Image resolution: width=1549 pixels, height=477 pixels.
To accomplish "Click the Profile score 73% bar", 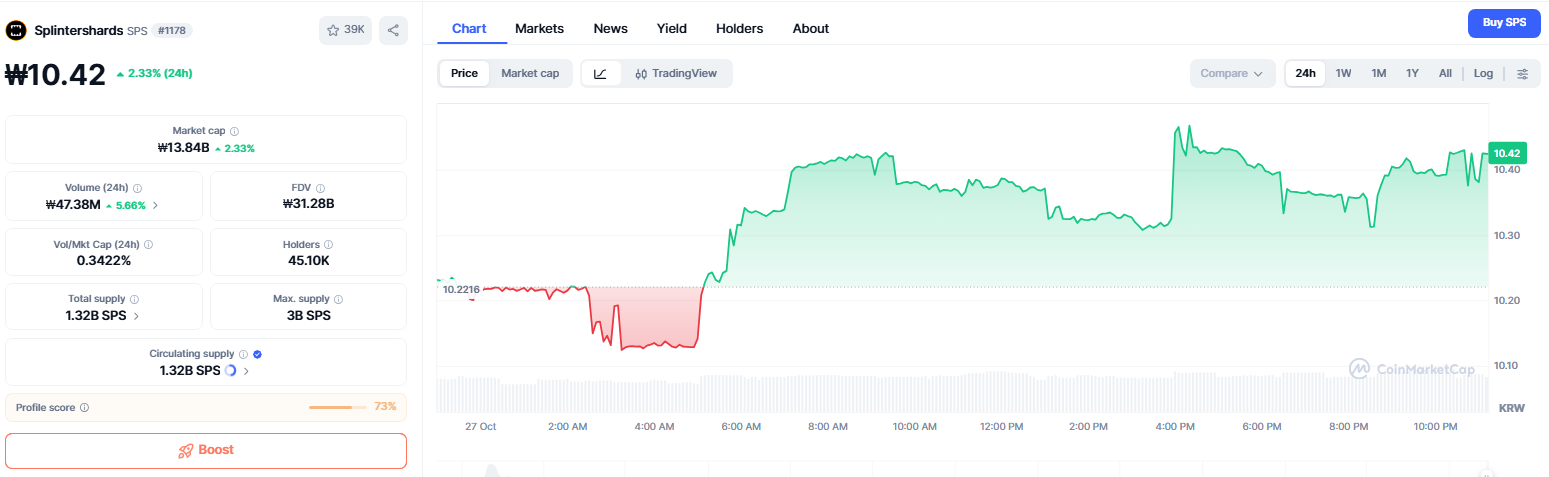I will [x=337, y=407].
